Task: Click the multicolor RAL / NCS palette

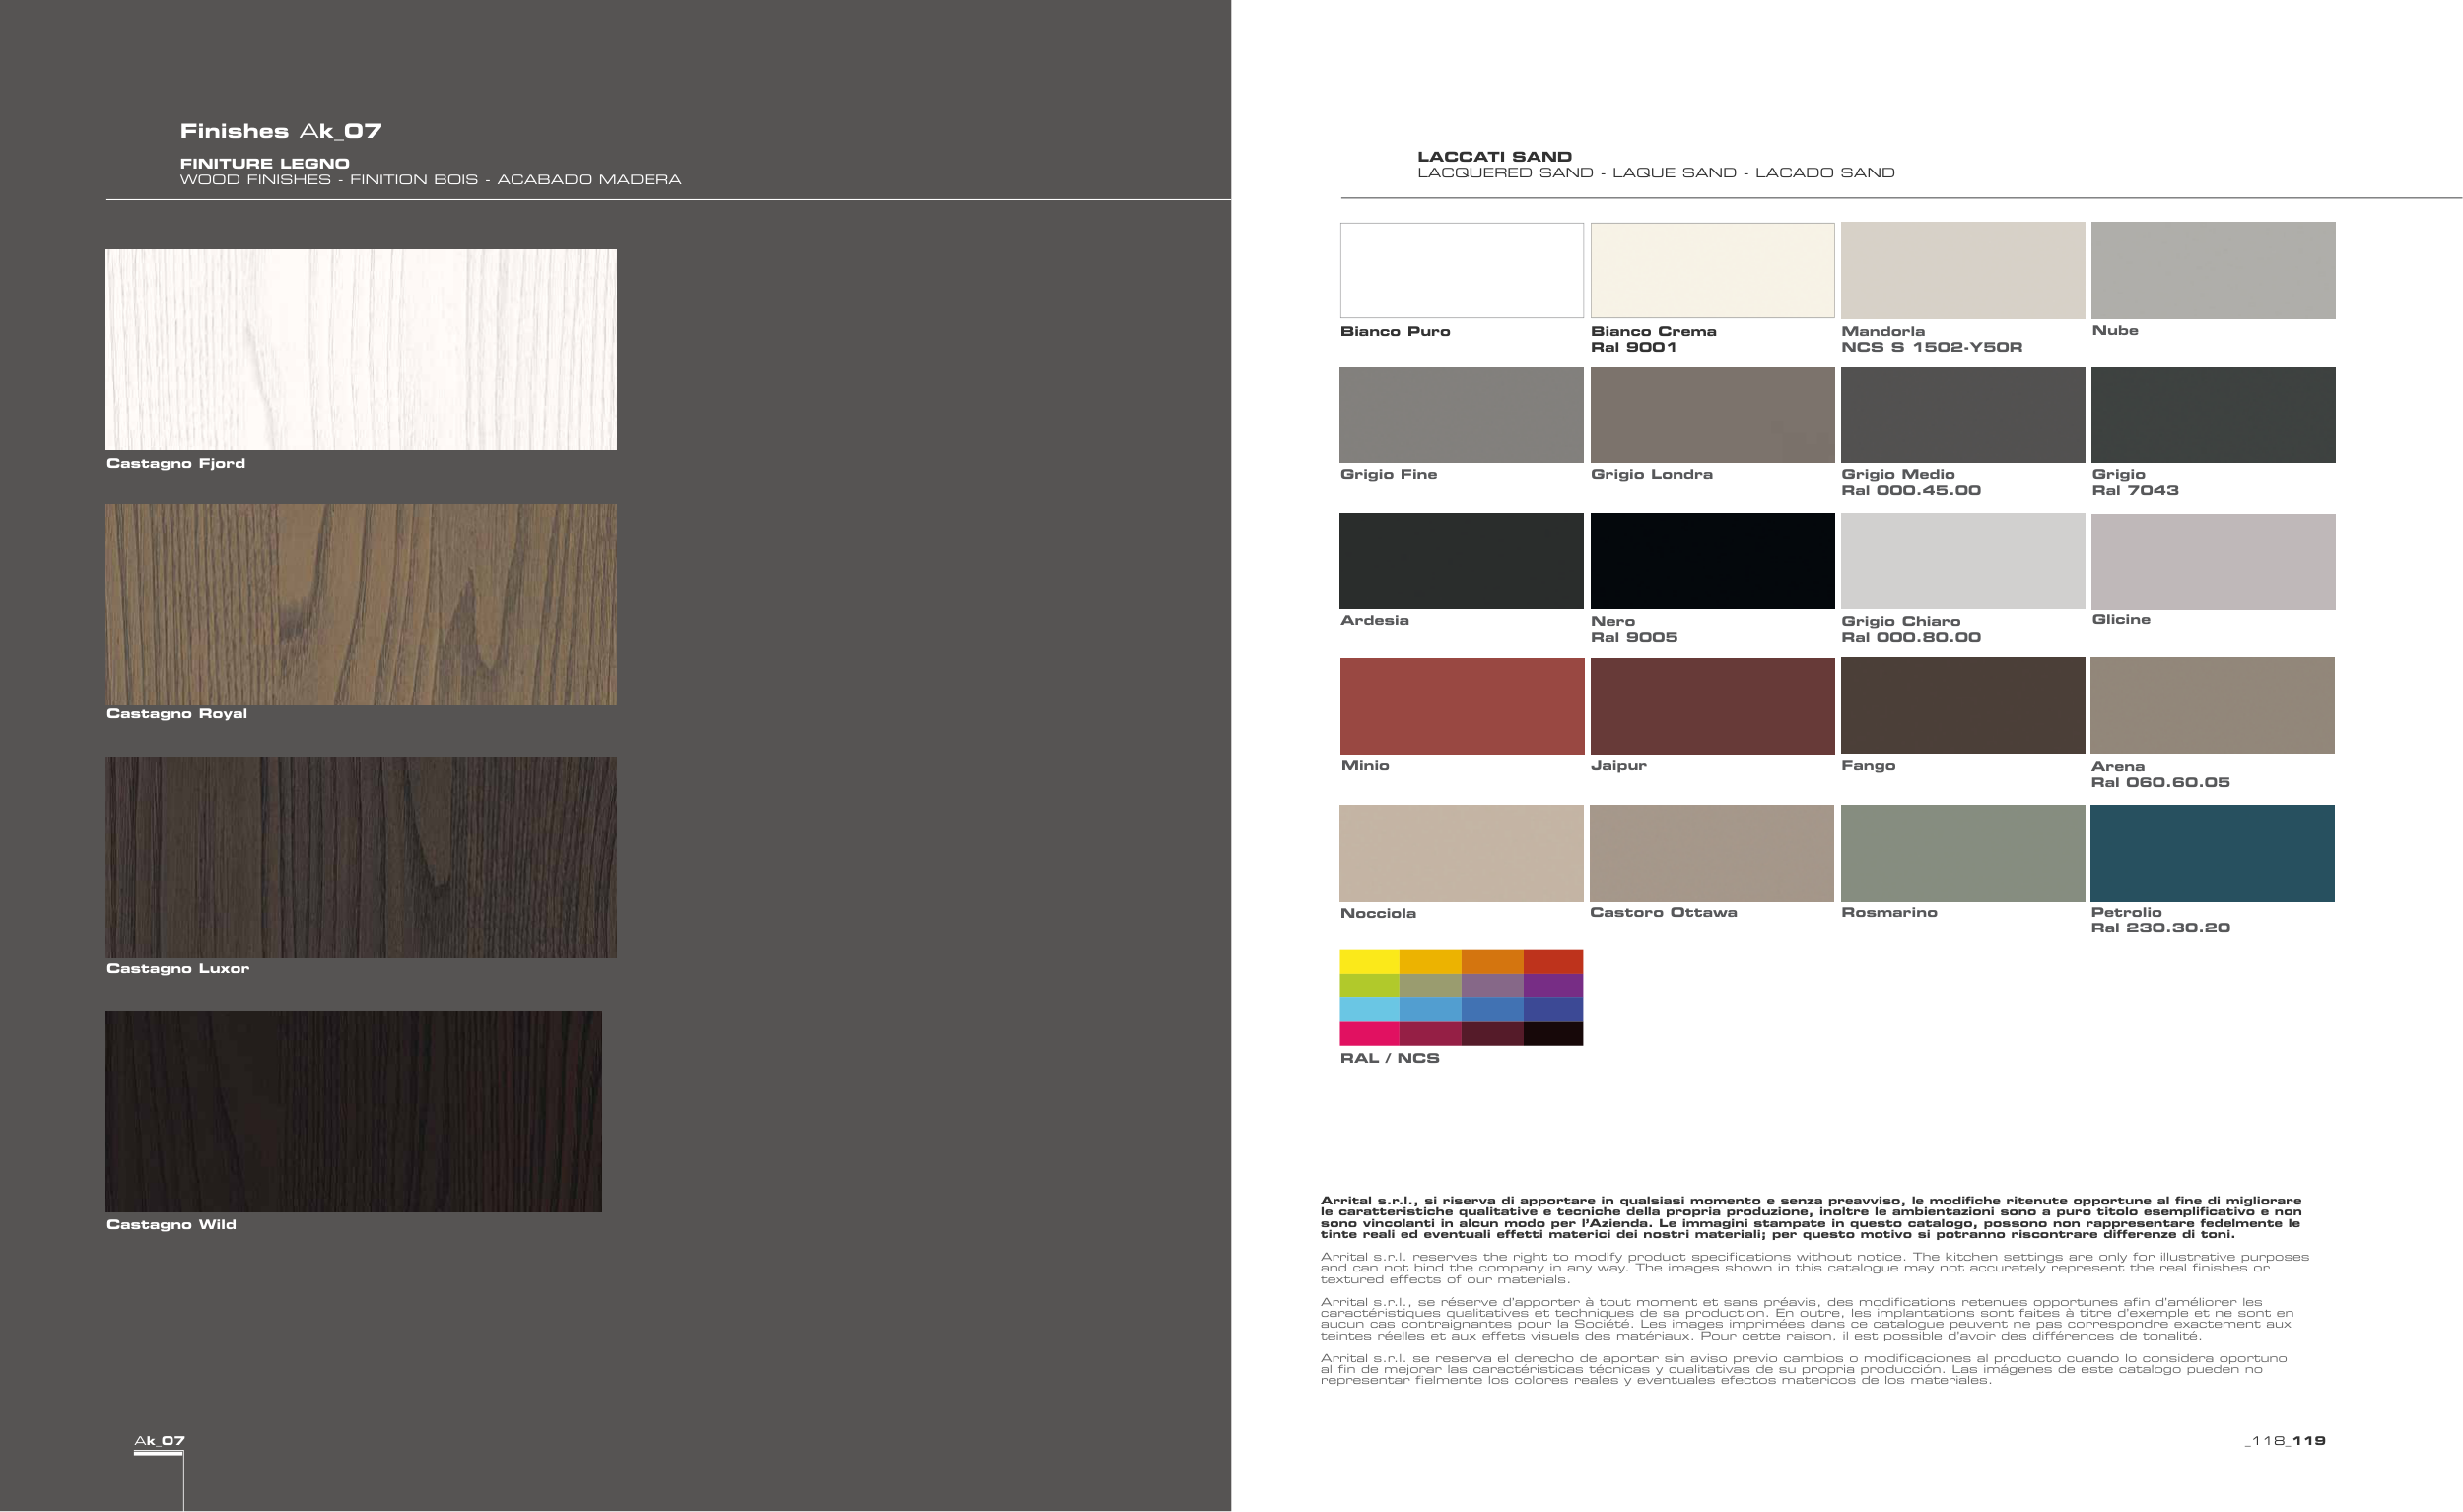Action: coord(1461,997)
